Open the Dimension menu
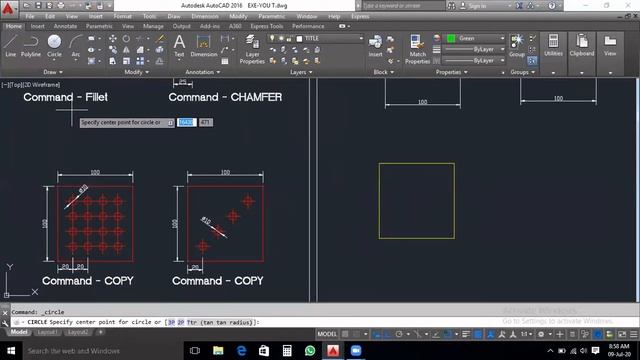 pyautogui.click(x=205, y=16)
